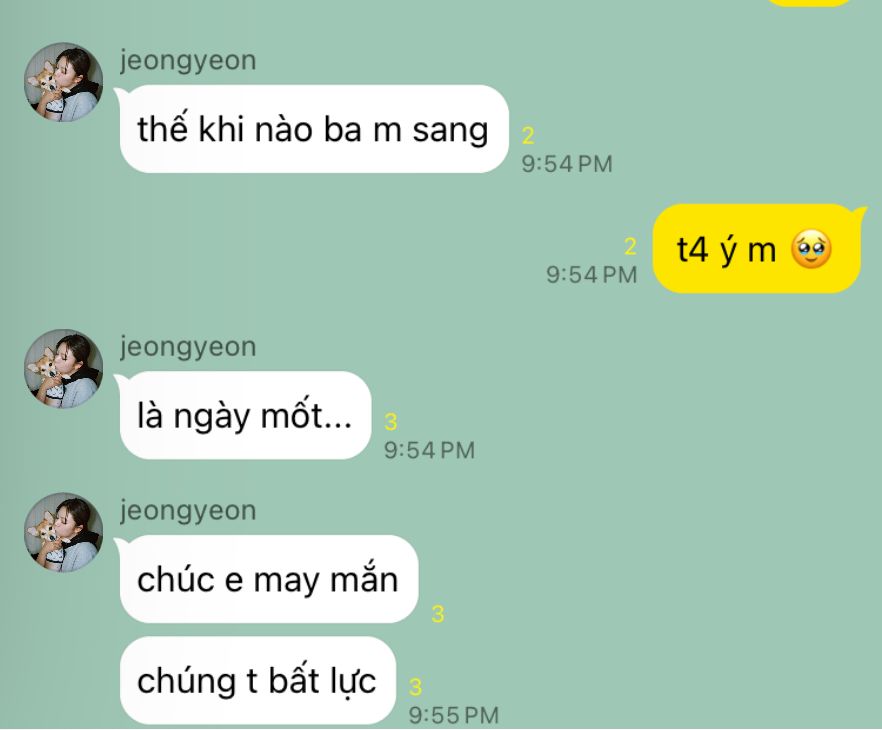The image size is (882, 730).
Task: Click the 9:54 PM timestamp beside the yellow bubble
Action: pos(592,274)
